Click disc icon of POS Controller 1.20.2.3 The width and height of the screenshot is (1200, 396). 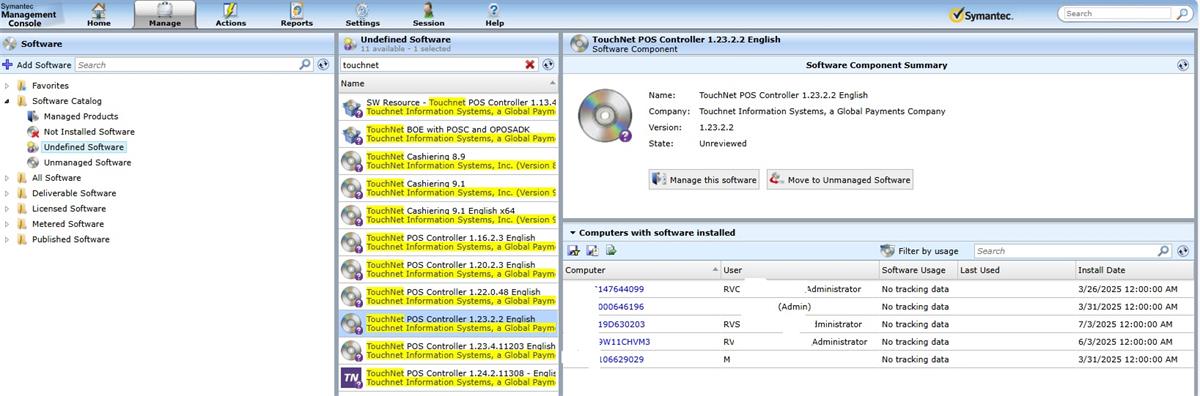tap(351, 269)
